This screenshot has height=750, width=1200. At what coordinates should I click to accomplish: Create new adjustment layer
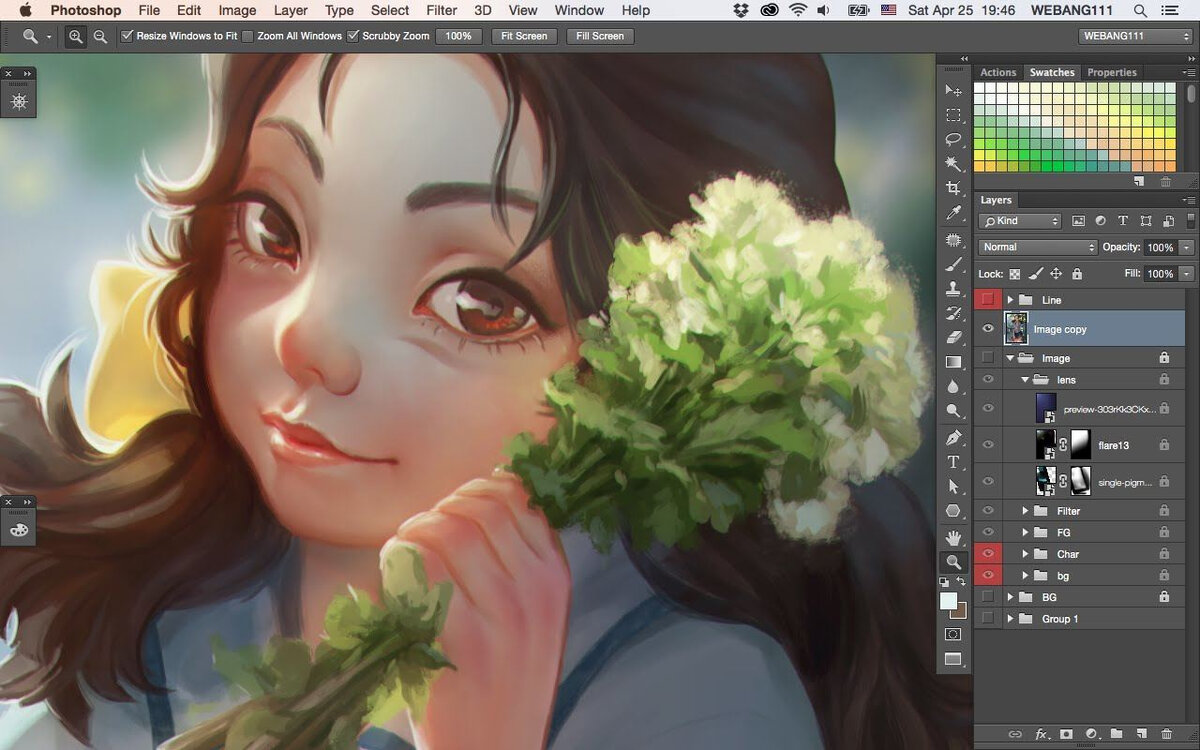(x=1091, y=734)
